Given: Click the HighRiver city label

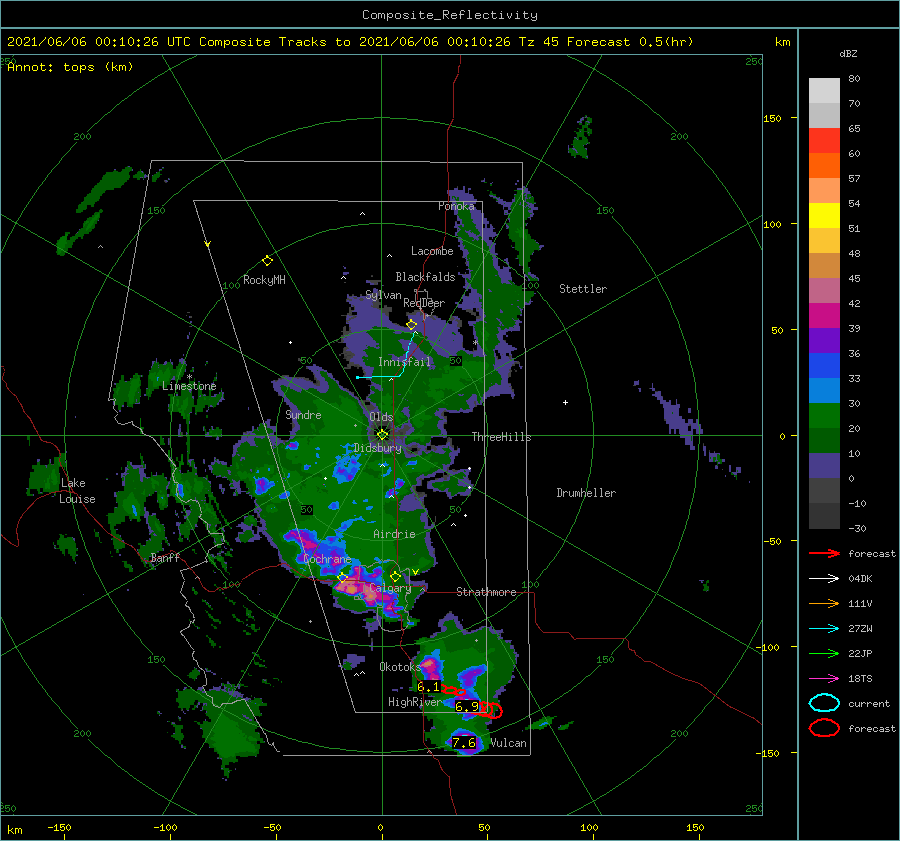Looking at the screenshot, I should (x=415, y=702).
